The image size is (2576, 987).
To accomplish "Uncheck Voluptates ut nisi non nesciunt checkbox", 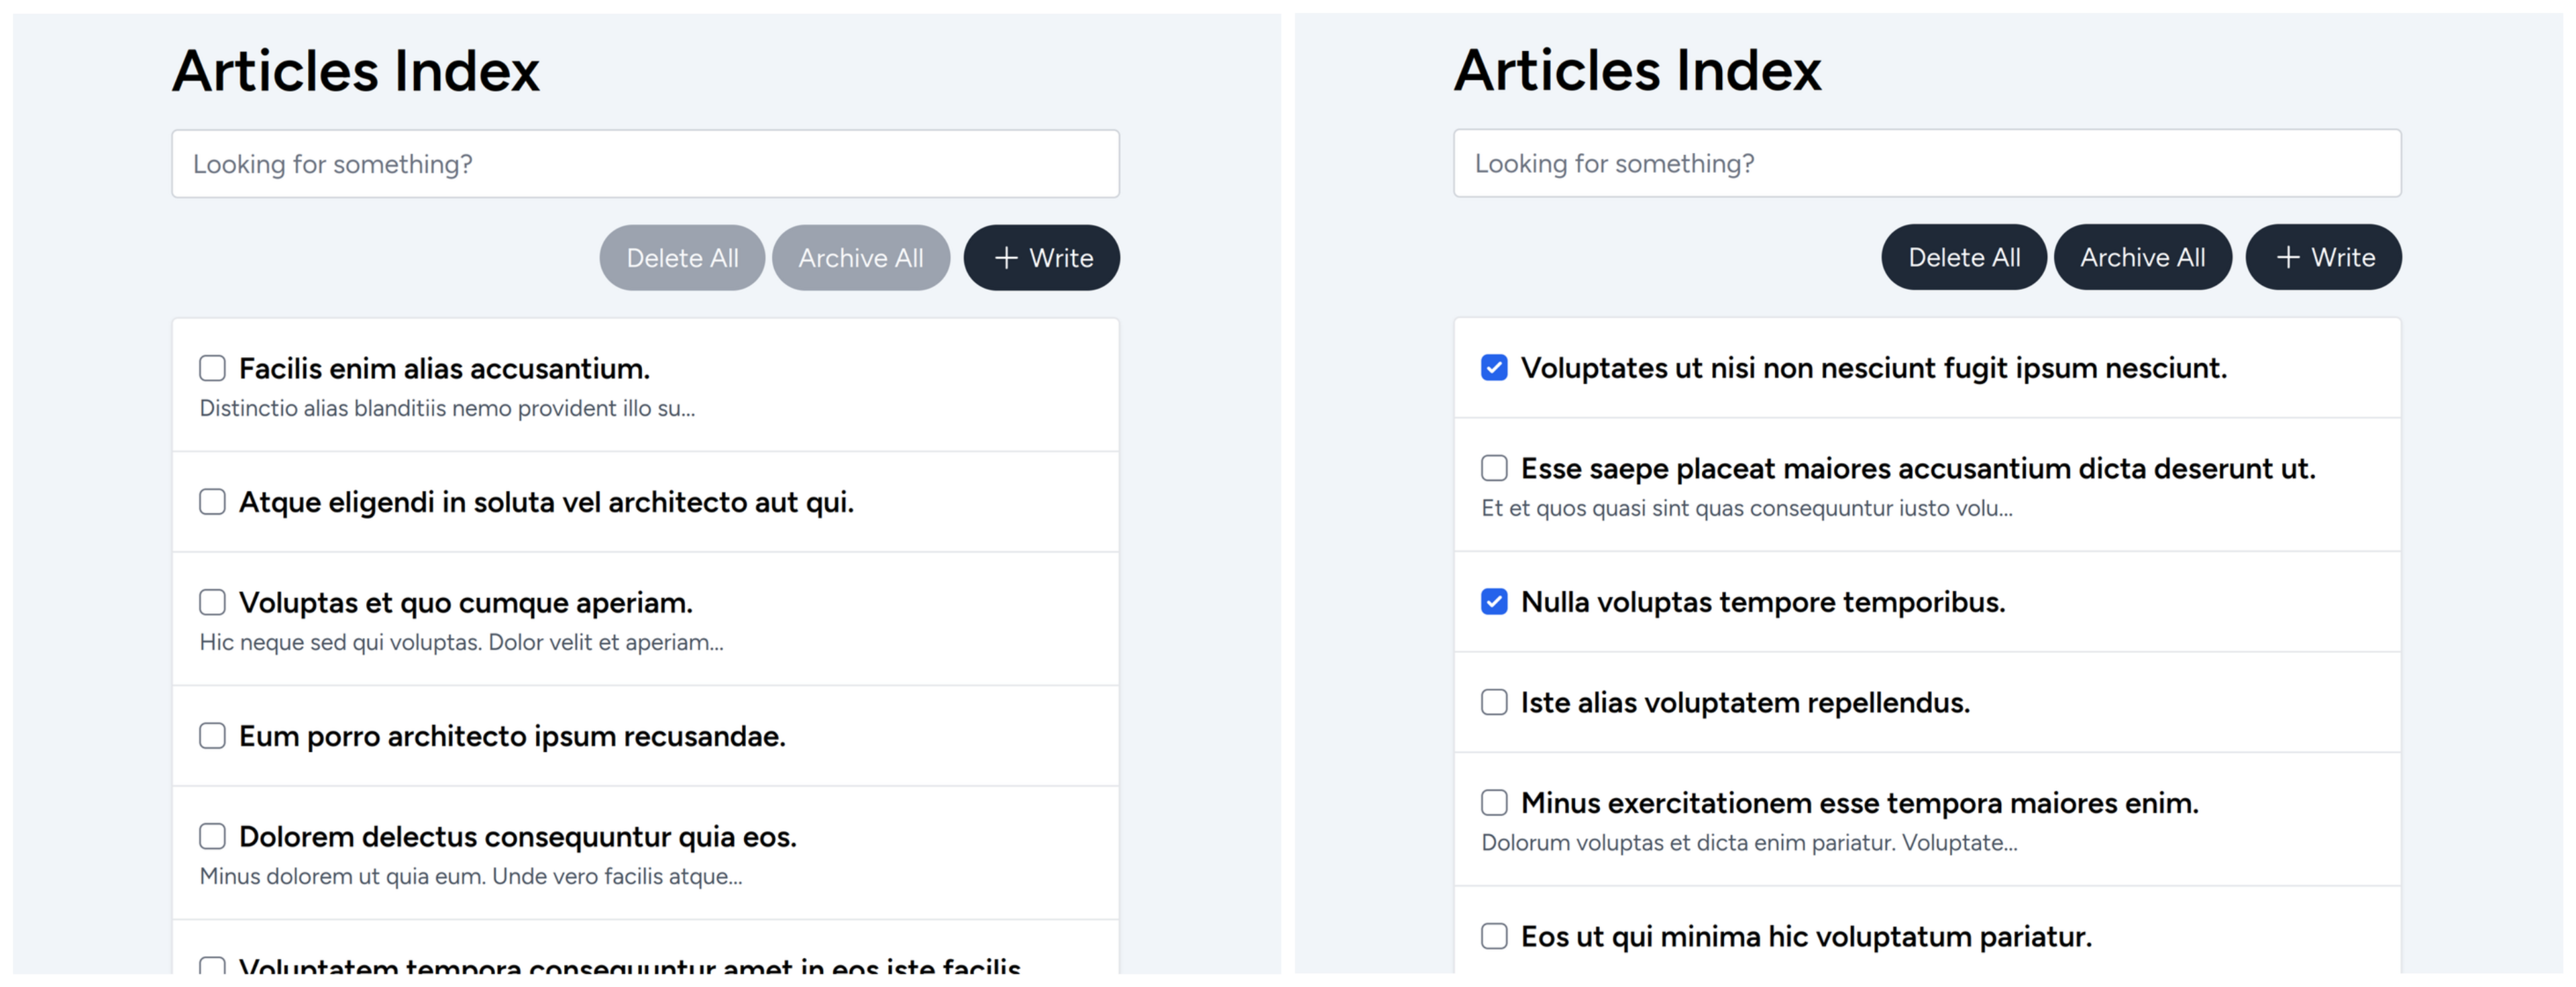I will [1494, 367].
